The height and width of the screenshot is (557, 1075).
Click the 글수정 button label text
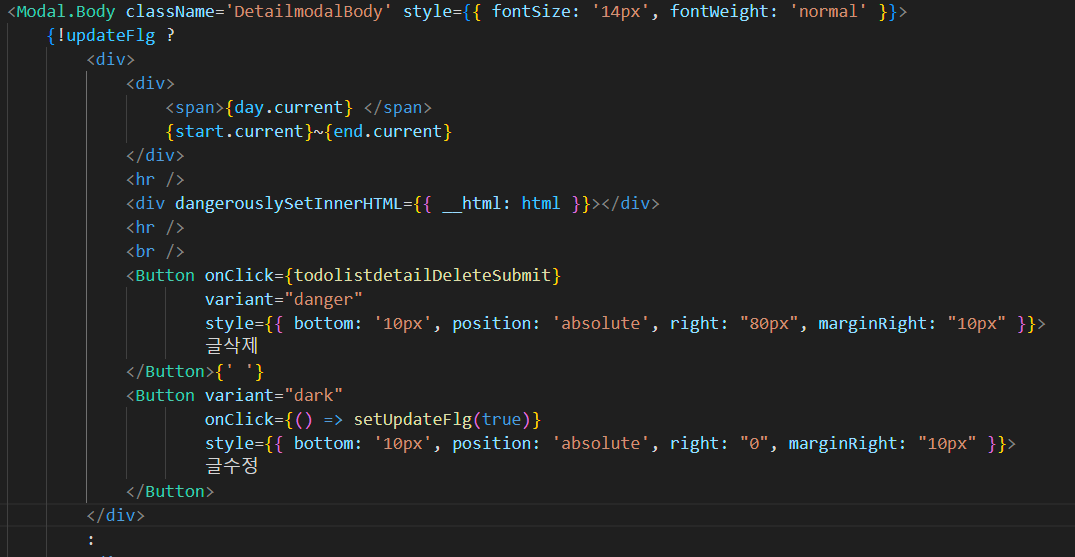pos(231,467)
